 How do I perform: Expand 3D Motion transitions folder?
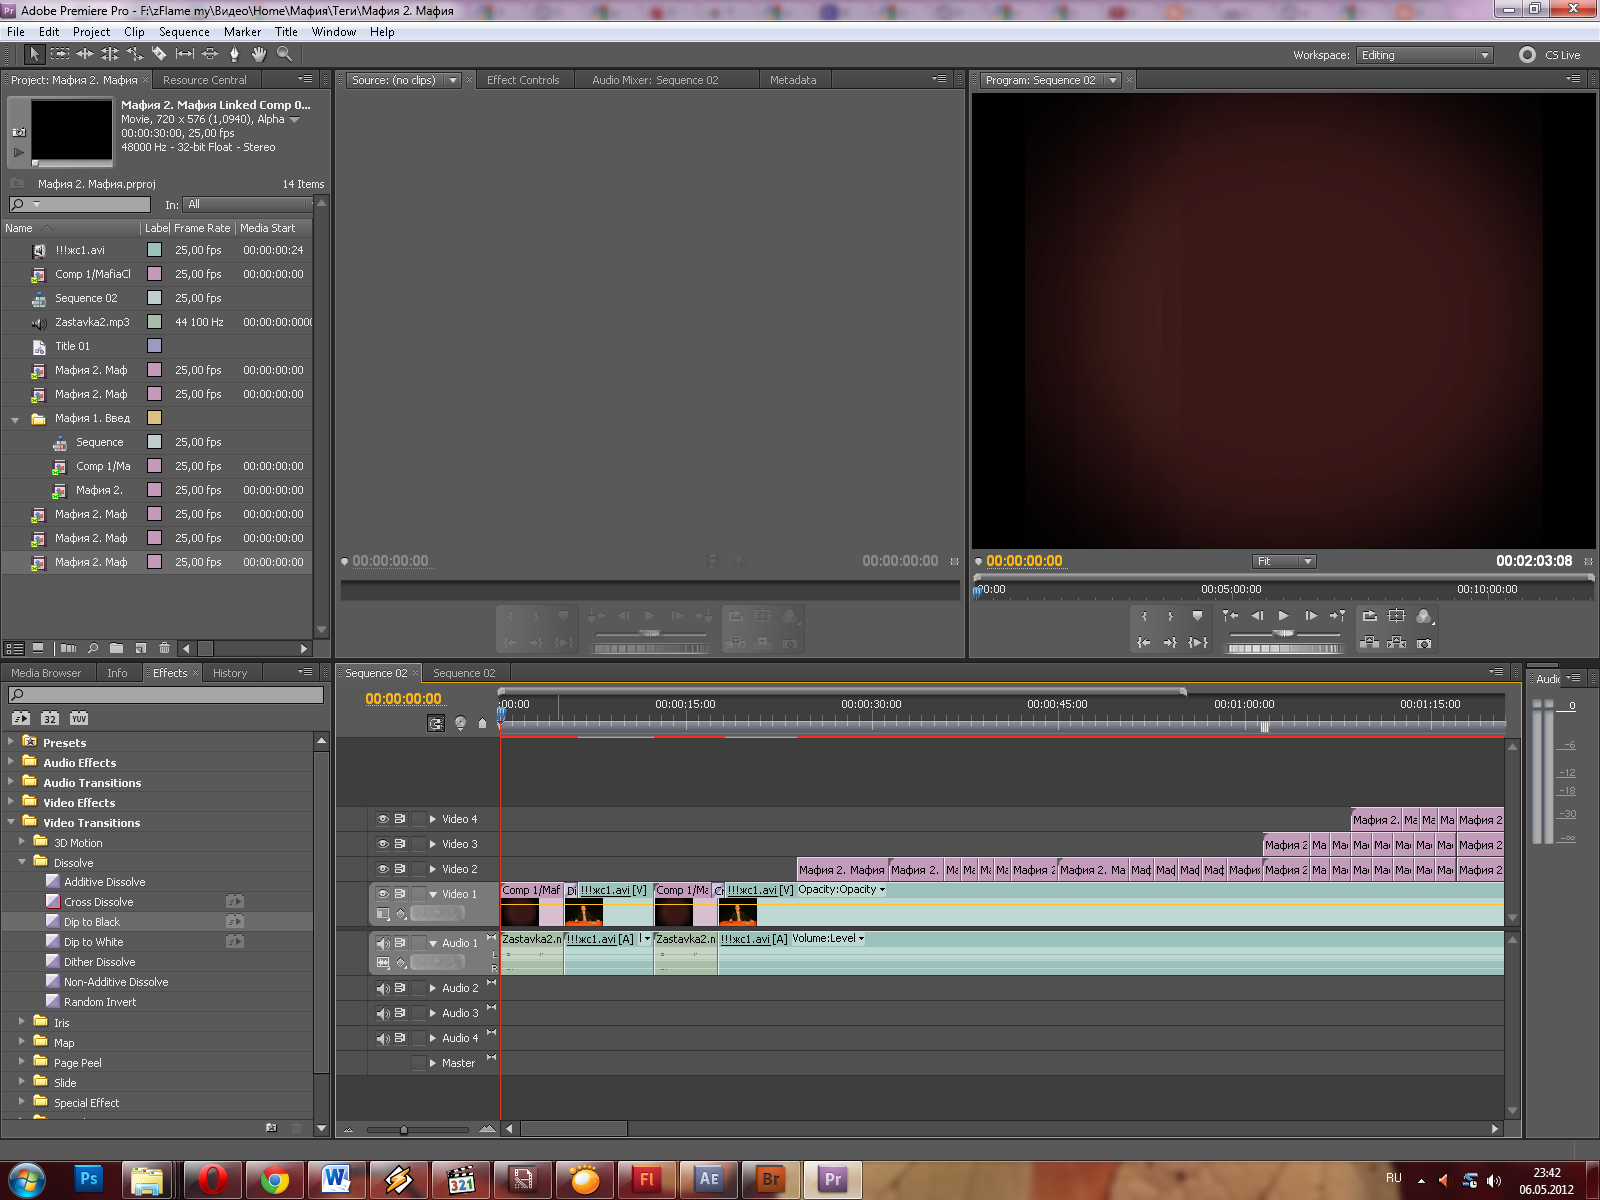[22, 842]
